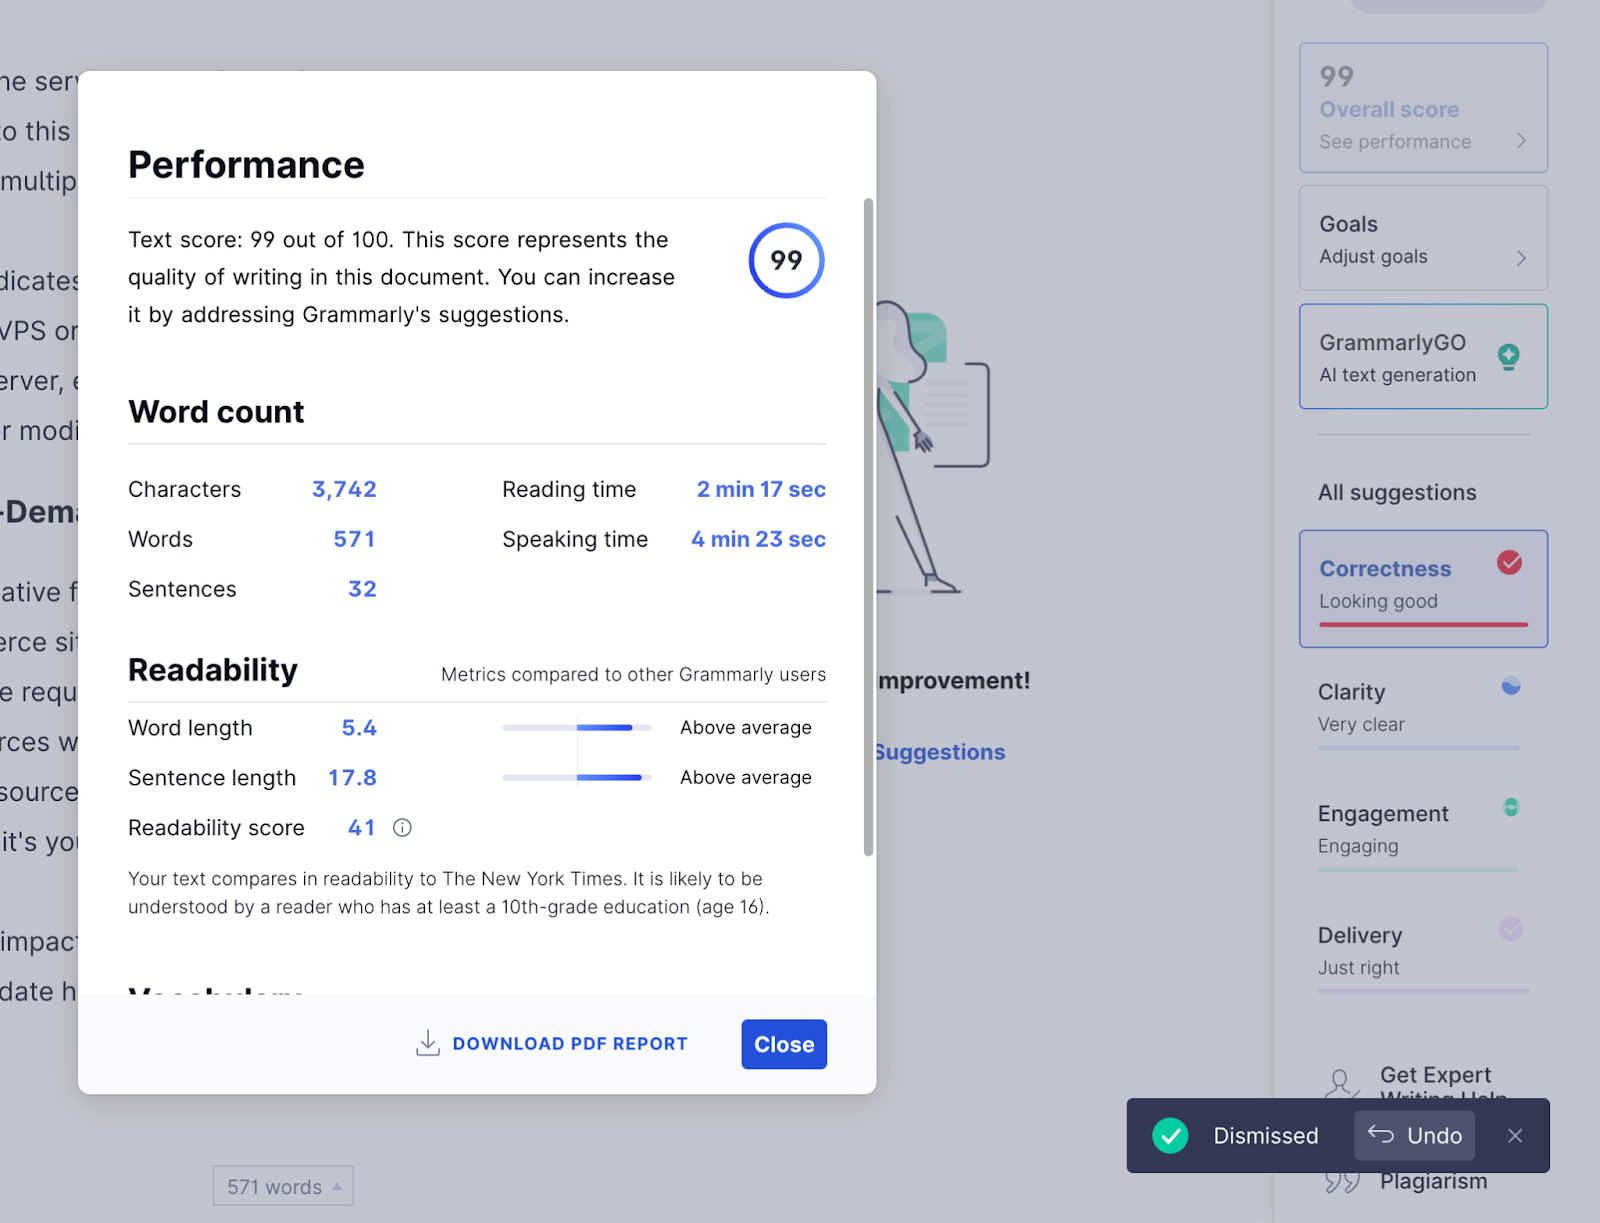Click the Word length comparison bar

577,728
